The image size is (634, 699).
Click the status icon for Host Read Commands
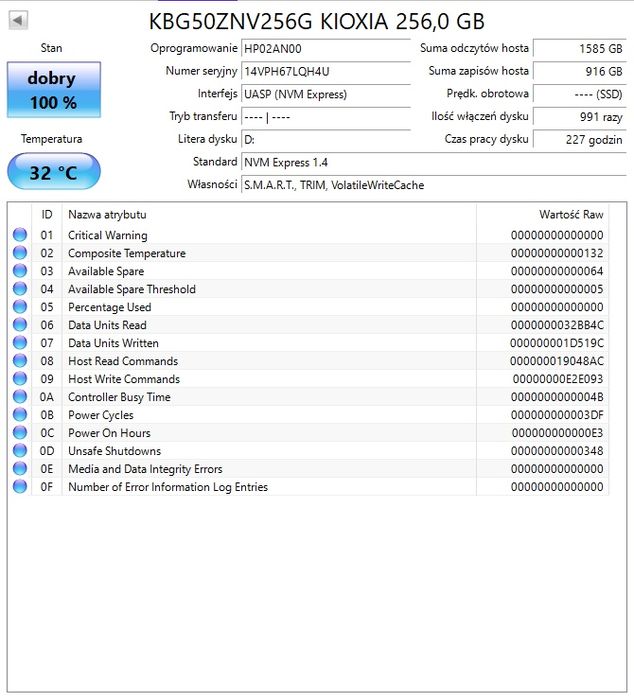pos(20,361)
